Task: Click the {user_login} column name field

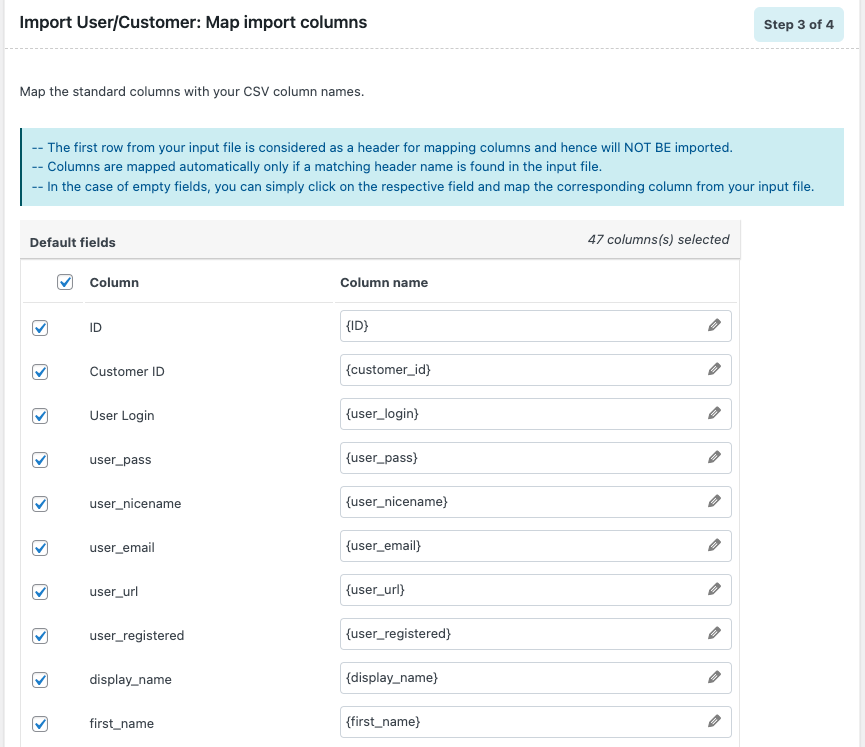Action: pyautogui.click(x=536, y=414)
